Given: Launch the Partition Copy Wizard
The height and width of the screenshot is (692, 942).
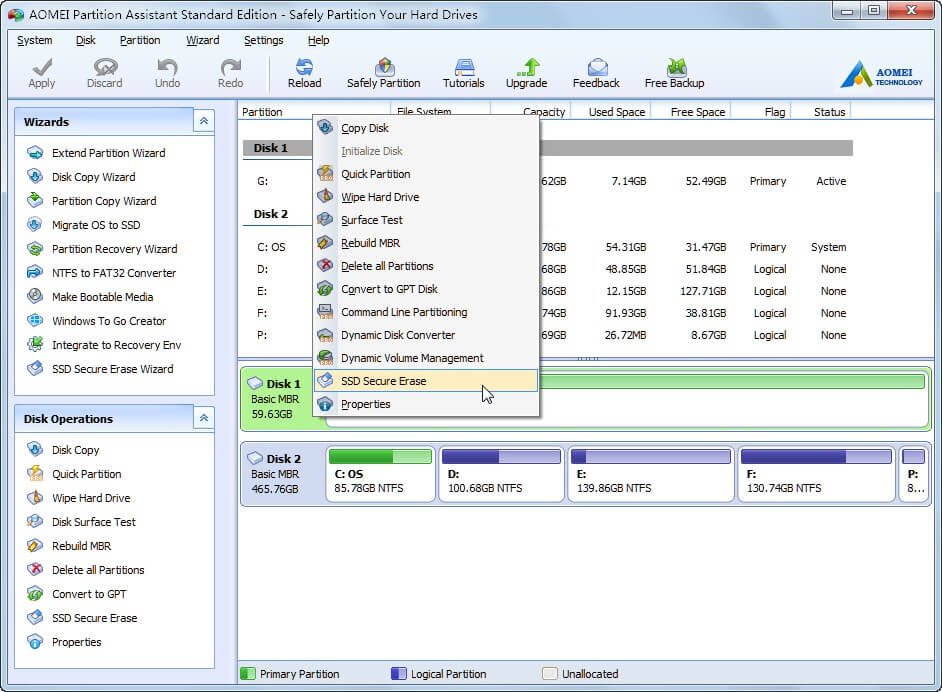Looking at the screenshot, I should tap(103, 201).
